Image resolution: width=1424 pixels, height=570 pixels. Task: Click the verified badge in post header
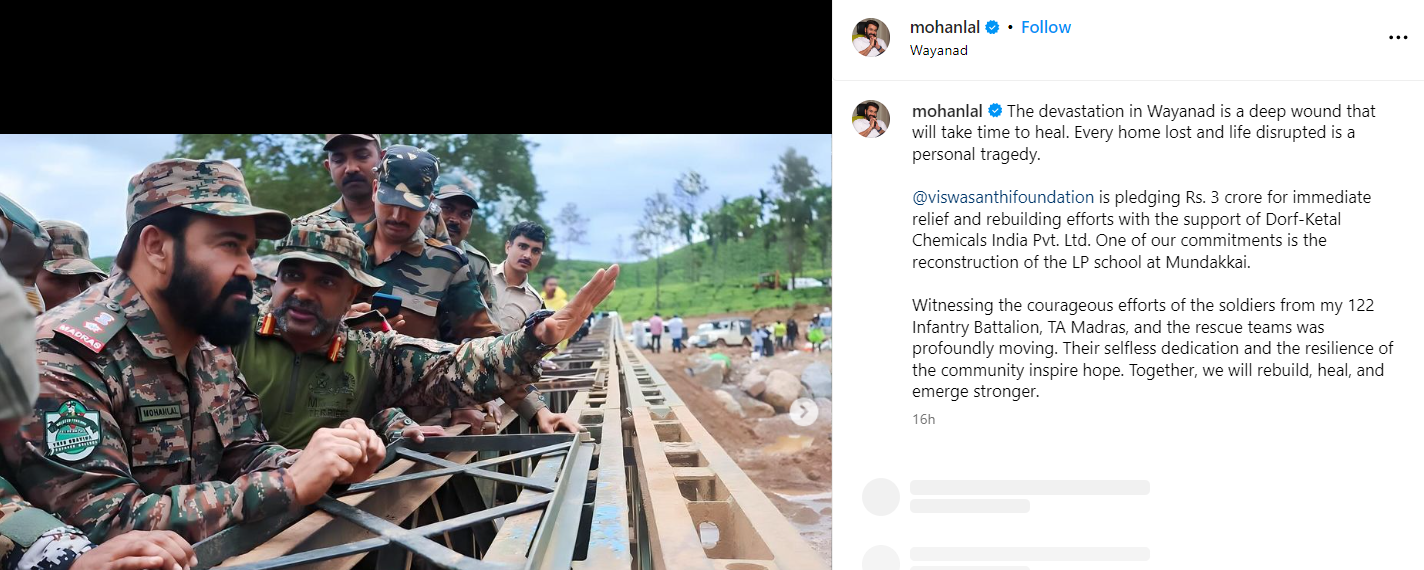coord(992,27)
